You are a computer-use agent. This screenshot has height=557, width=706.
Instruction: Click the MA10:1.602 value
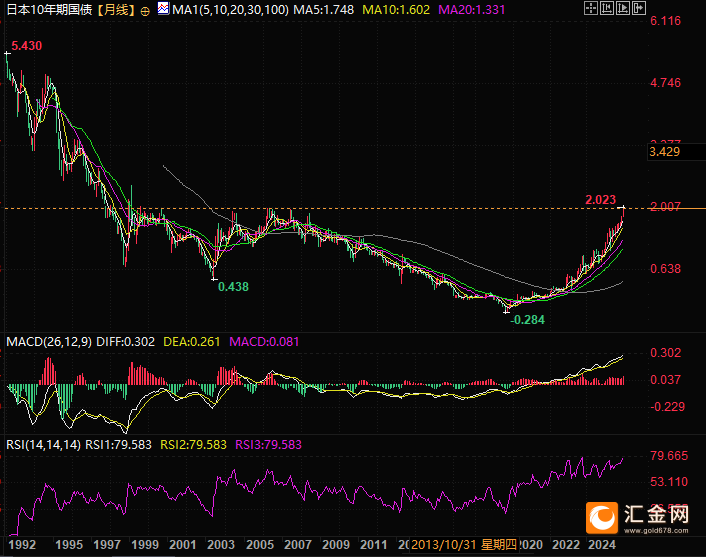point(396,9)
